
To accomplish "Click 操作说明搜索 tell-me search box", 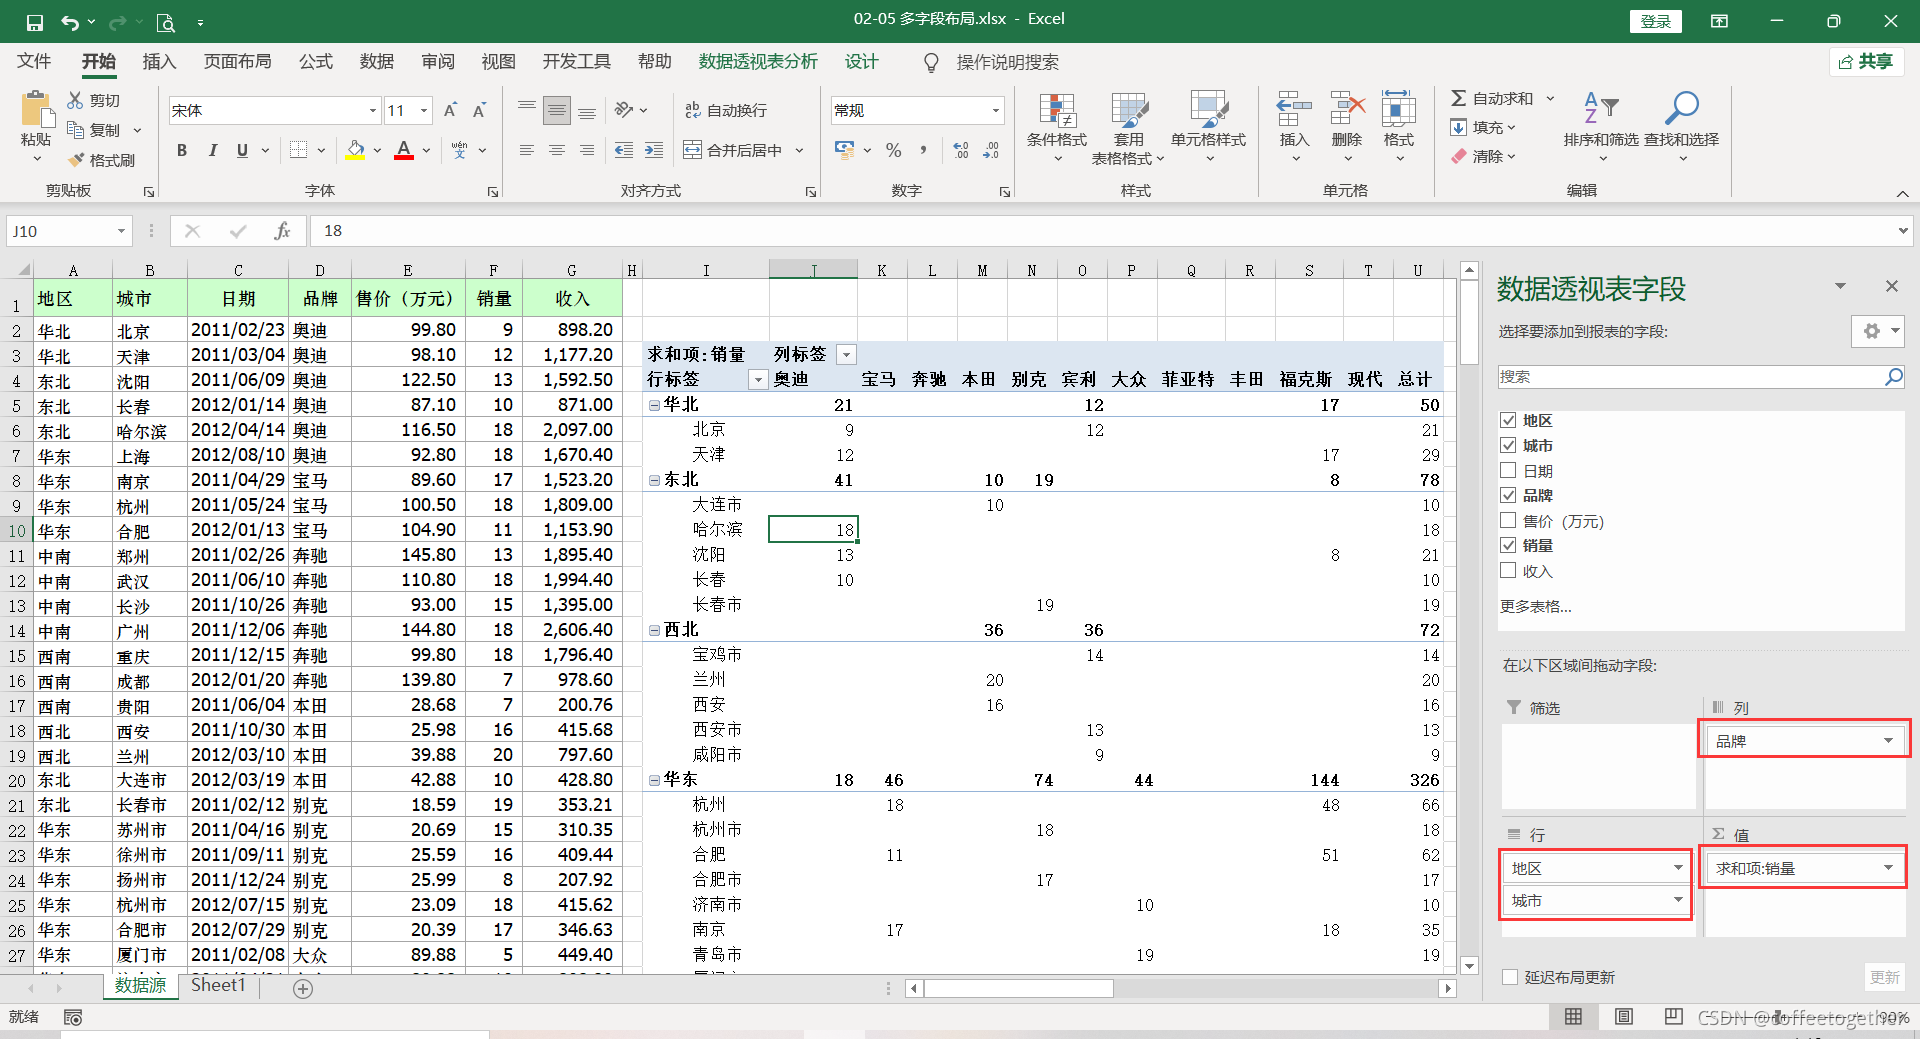I will pyautogui.click(x=1007, y=62).
